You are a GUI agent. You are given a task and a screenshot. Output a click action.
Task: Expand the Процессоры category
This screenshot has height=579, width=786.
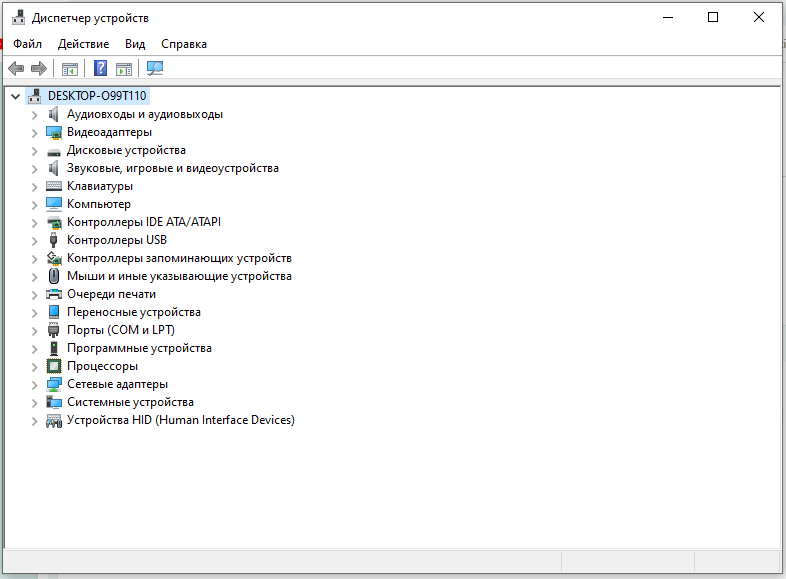pos(34,367)
